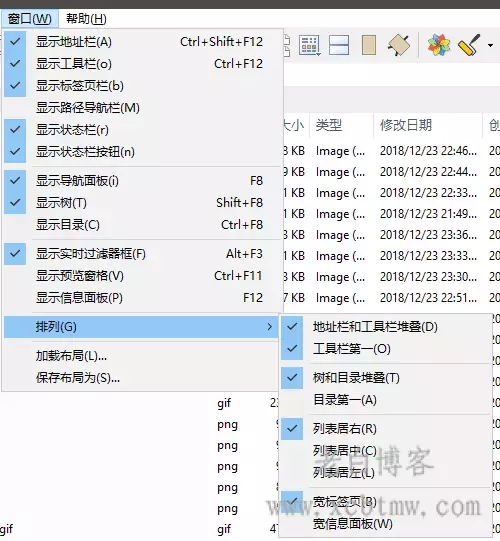Select 列表居右(R) layout option
The width and height of the screenshot is (500, 541).
coord(386,429)
